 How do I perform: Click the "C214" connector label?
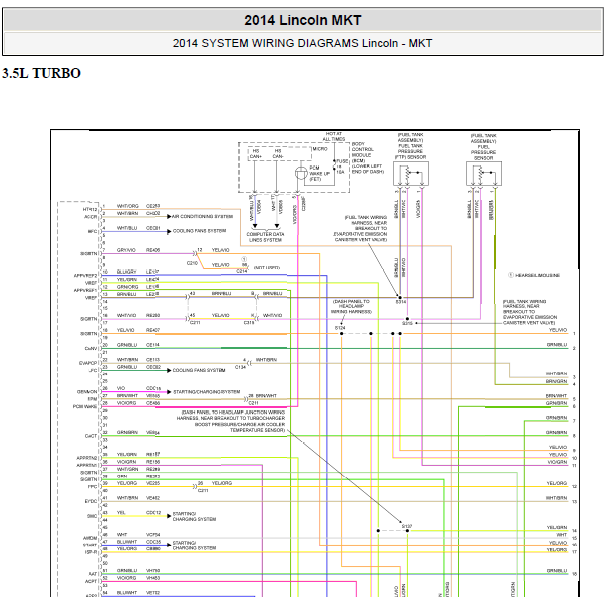(x=242, y=271)
